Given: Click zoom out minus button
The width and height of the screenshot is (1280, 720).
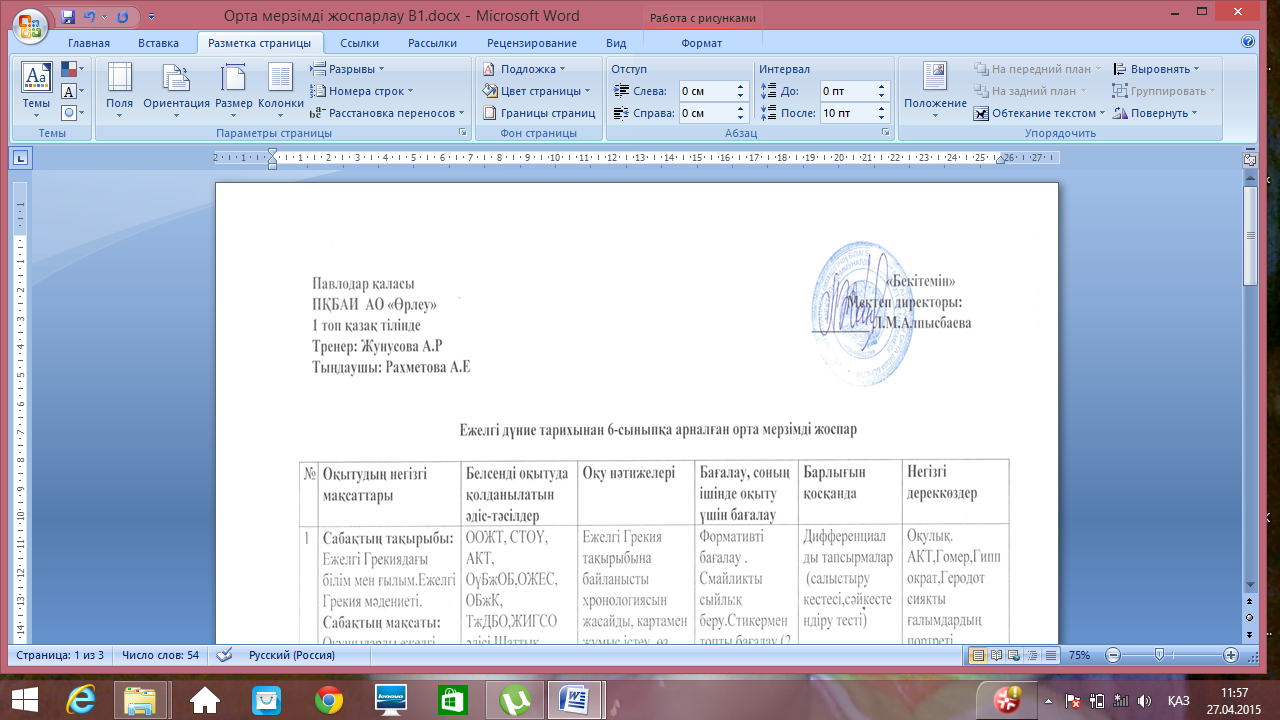Looking at the screenshot, I should (1112, 655).
